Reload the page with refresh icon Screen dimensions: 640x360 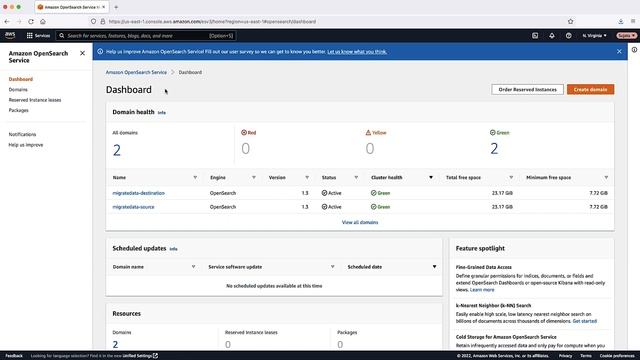[x=31, y=21]
